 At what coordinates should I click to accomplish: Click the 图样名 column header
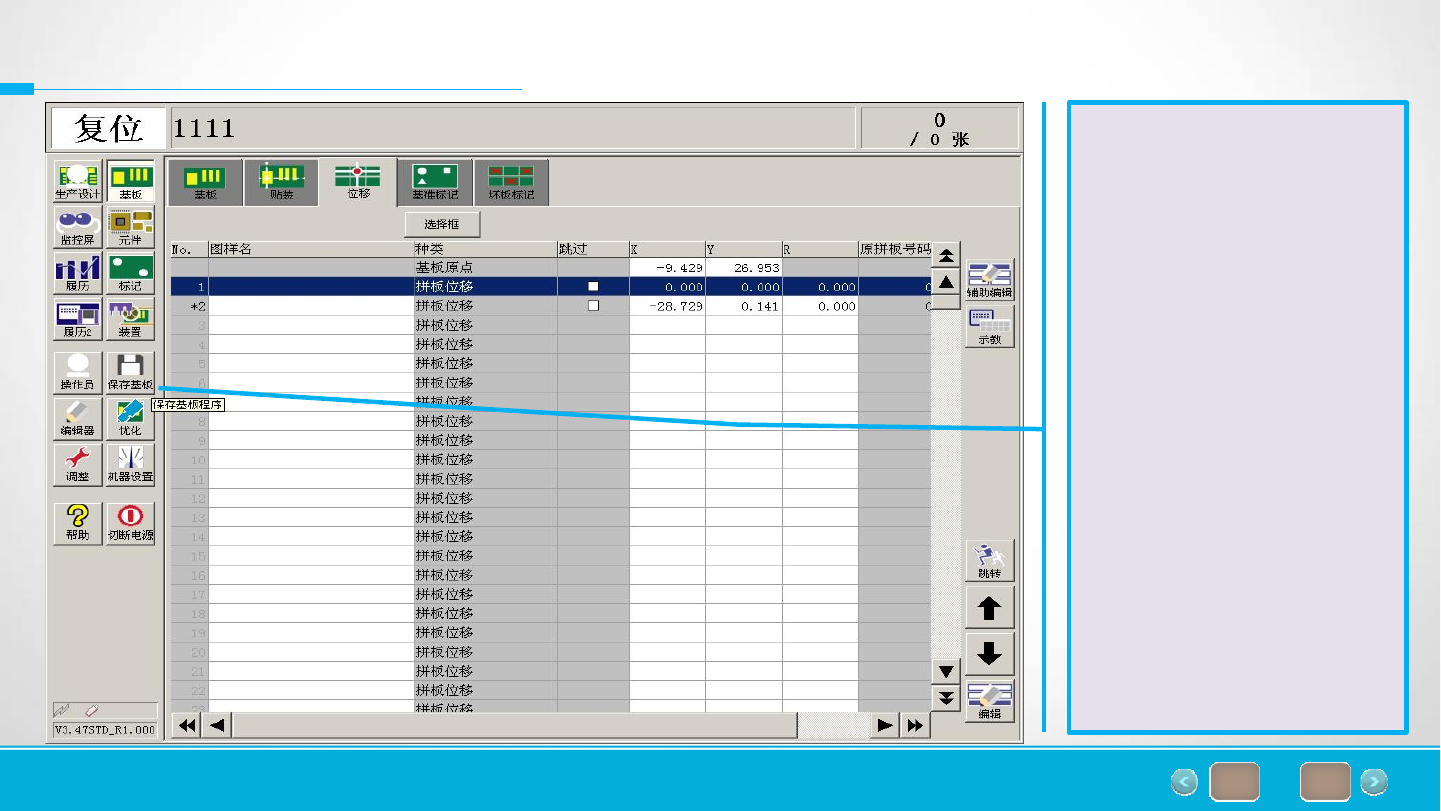311,249
